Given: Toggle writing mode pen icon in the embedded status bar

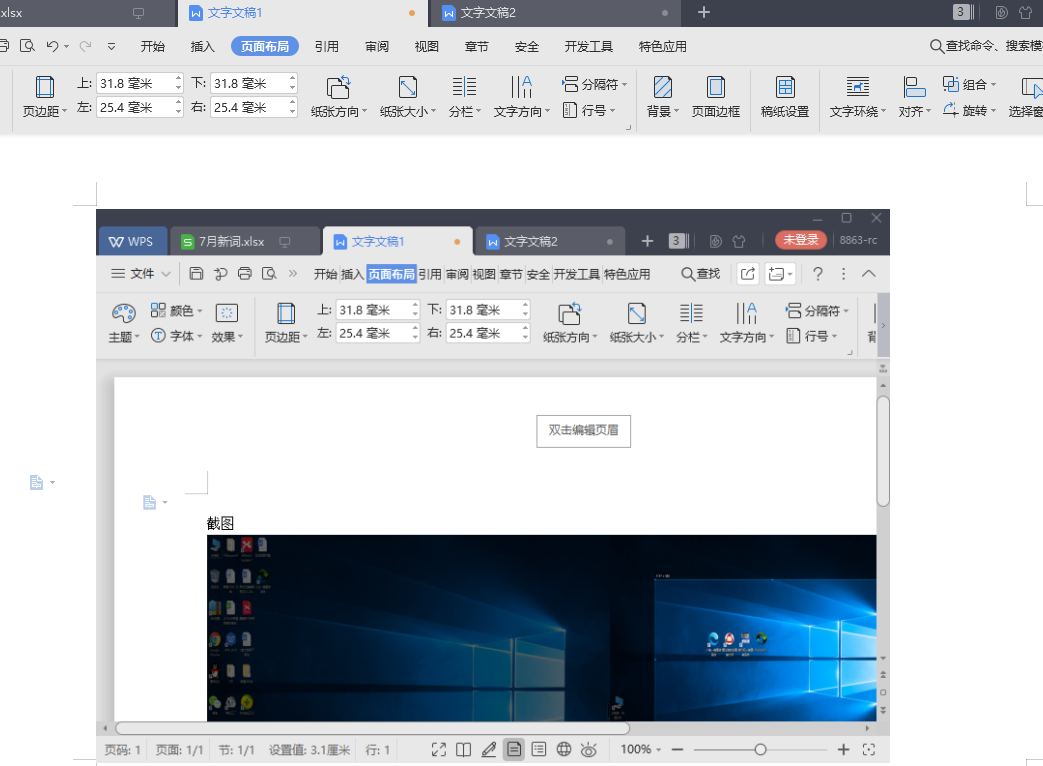Looking at the screenshot, I should click(x=488, y=749).
